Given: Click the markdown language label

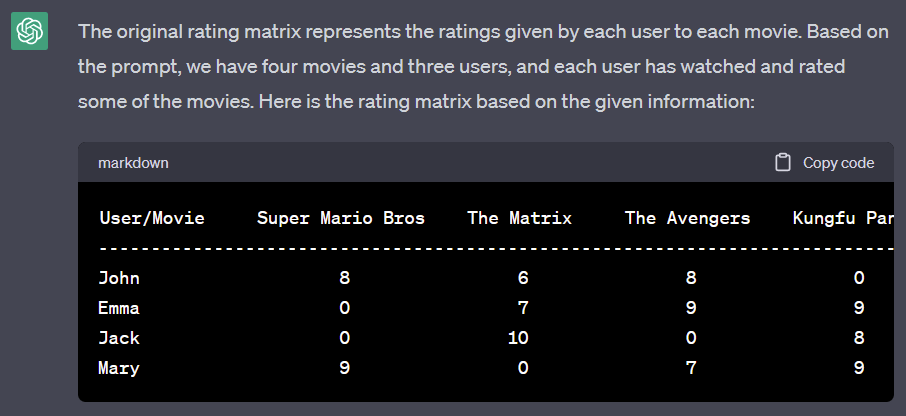Looking at the screenshot, I should pos(133,163).
